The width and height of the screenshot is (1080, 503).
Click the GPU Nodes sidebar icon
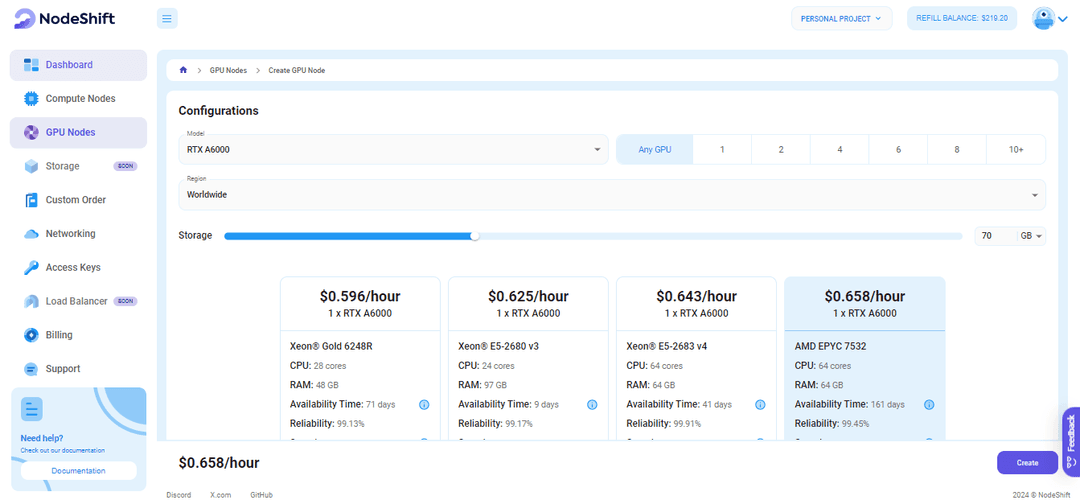click(x=31, y=132)
